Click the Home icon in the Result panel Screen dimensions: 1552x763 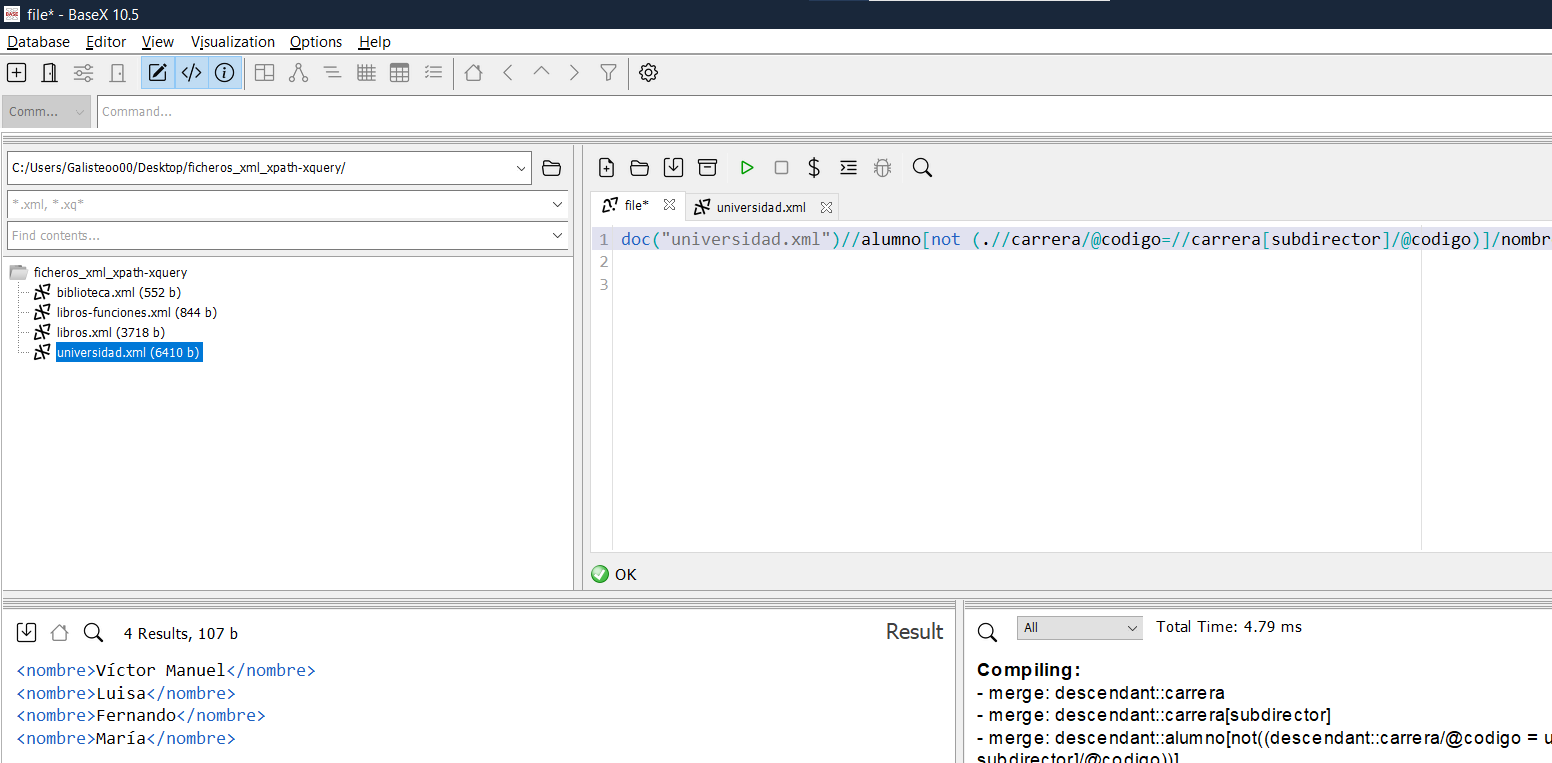[x=58, y=632]
